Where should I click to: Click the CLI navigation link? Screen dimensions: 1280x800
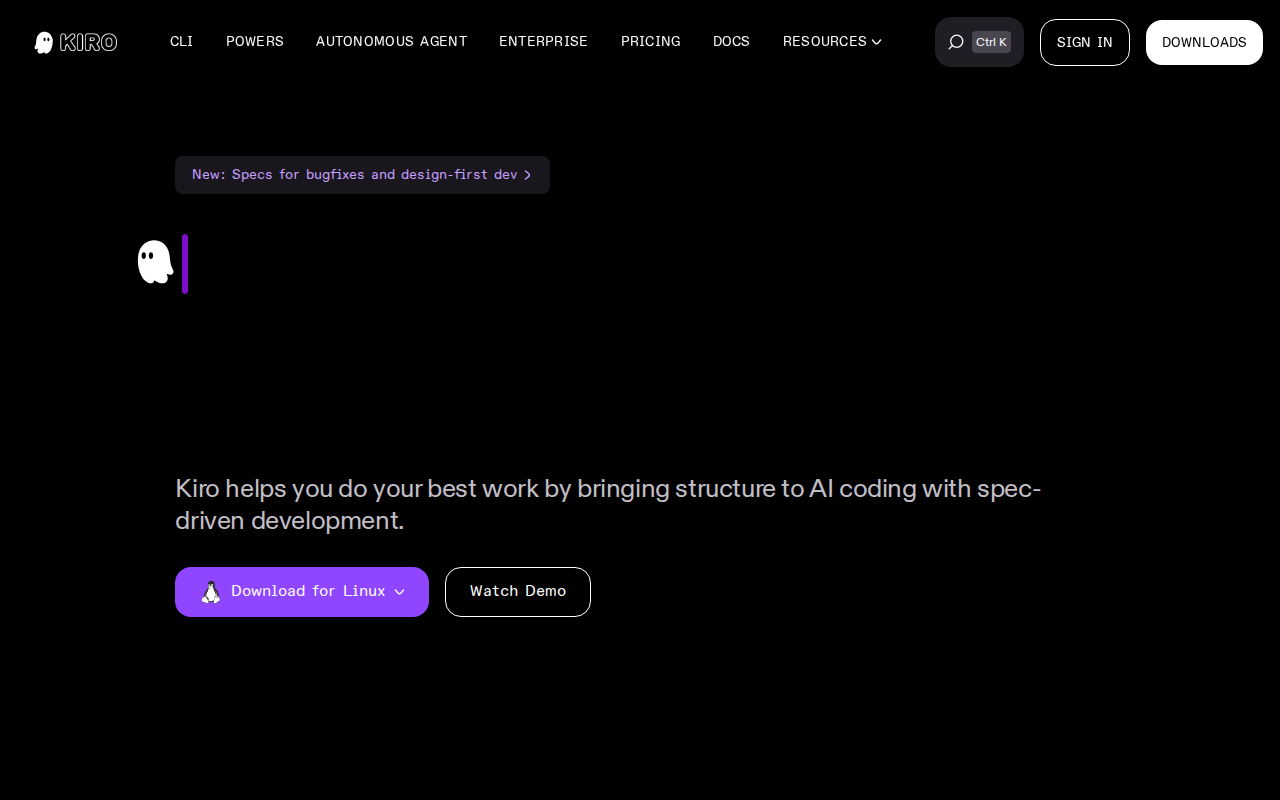click(181, 42)
